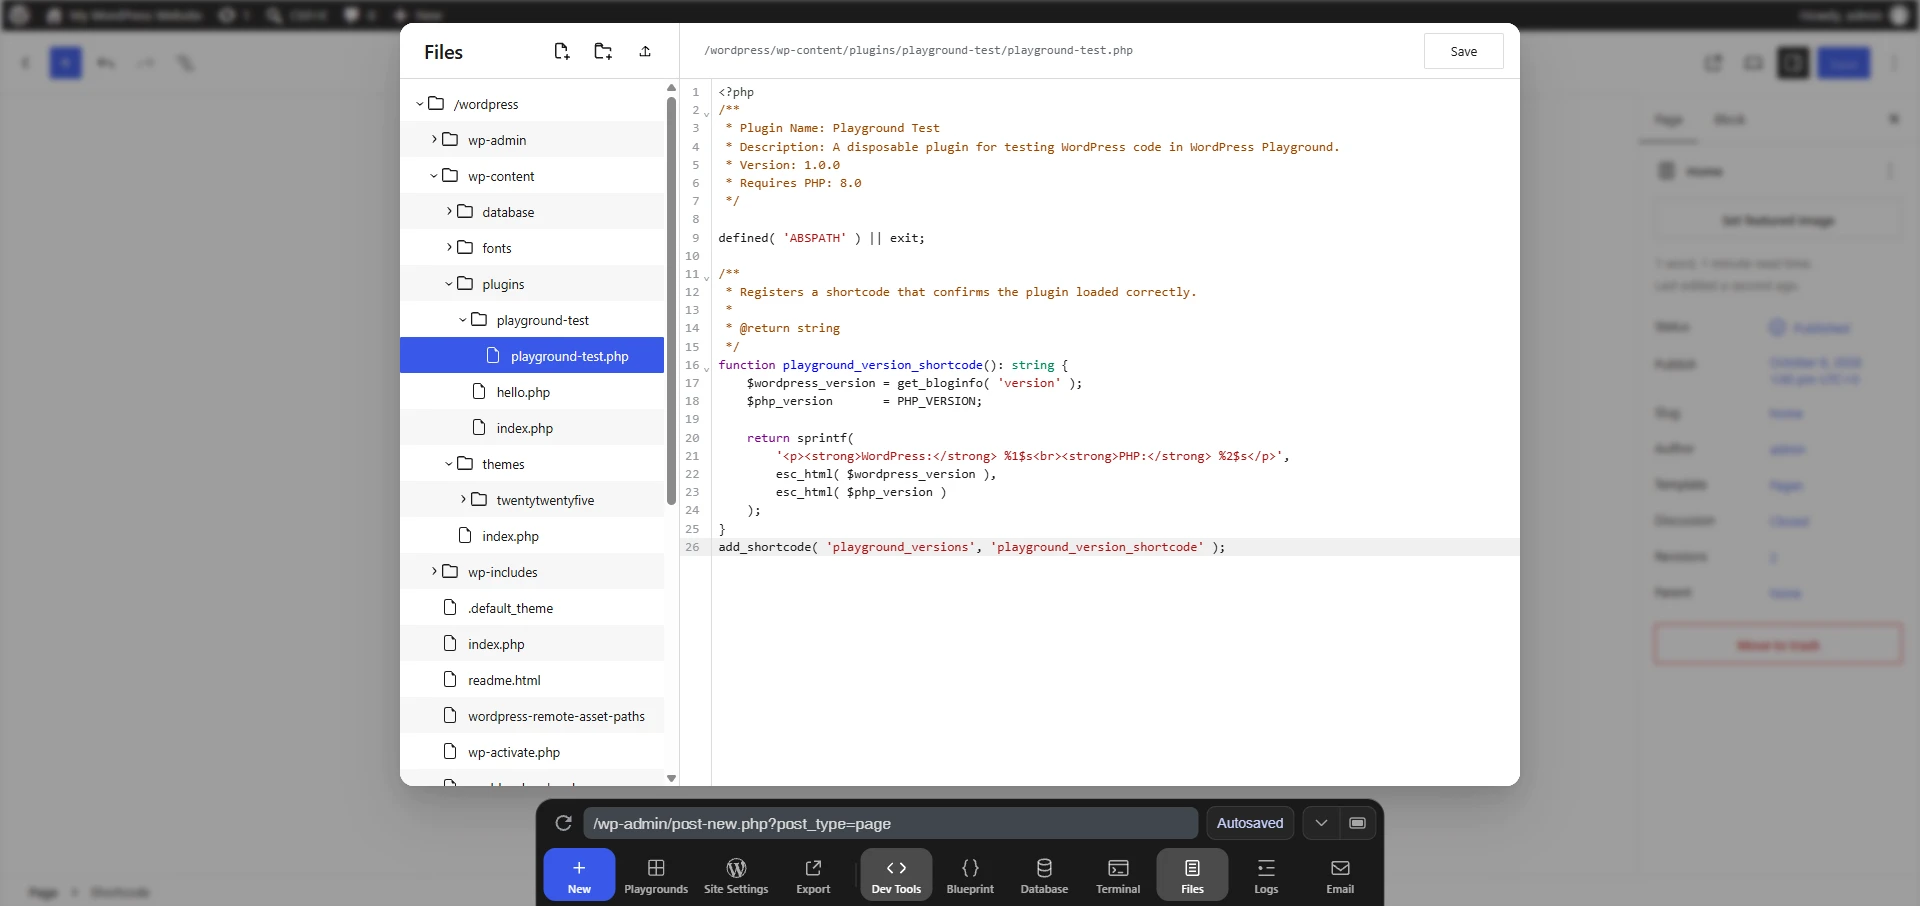Switch to the Email tab

(1340, 875)
